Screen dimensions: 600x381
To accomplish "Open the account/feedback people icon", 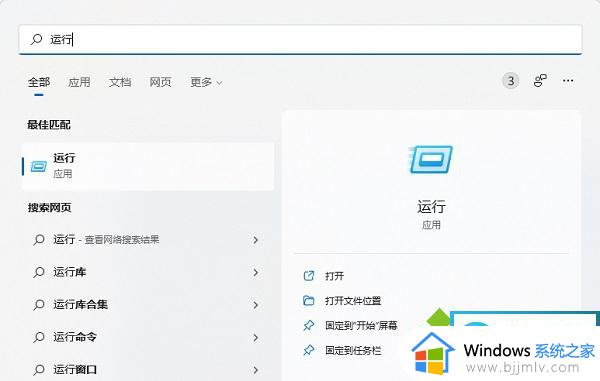I will click(x=540, y=81).
